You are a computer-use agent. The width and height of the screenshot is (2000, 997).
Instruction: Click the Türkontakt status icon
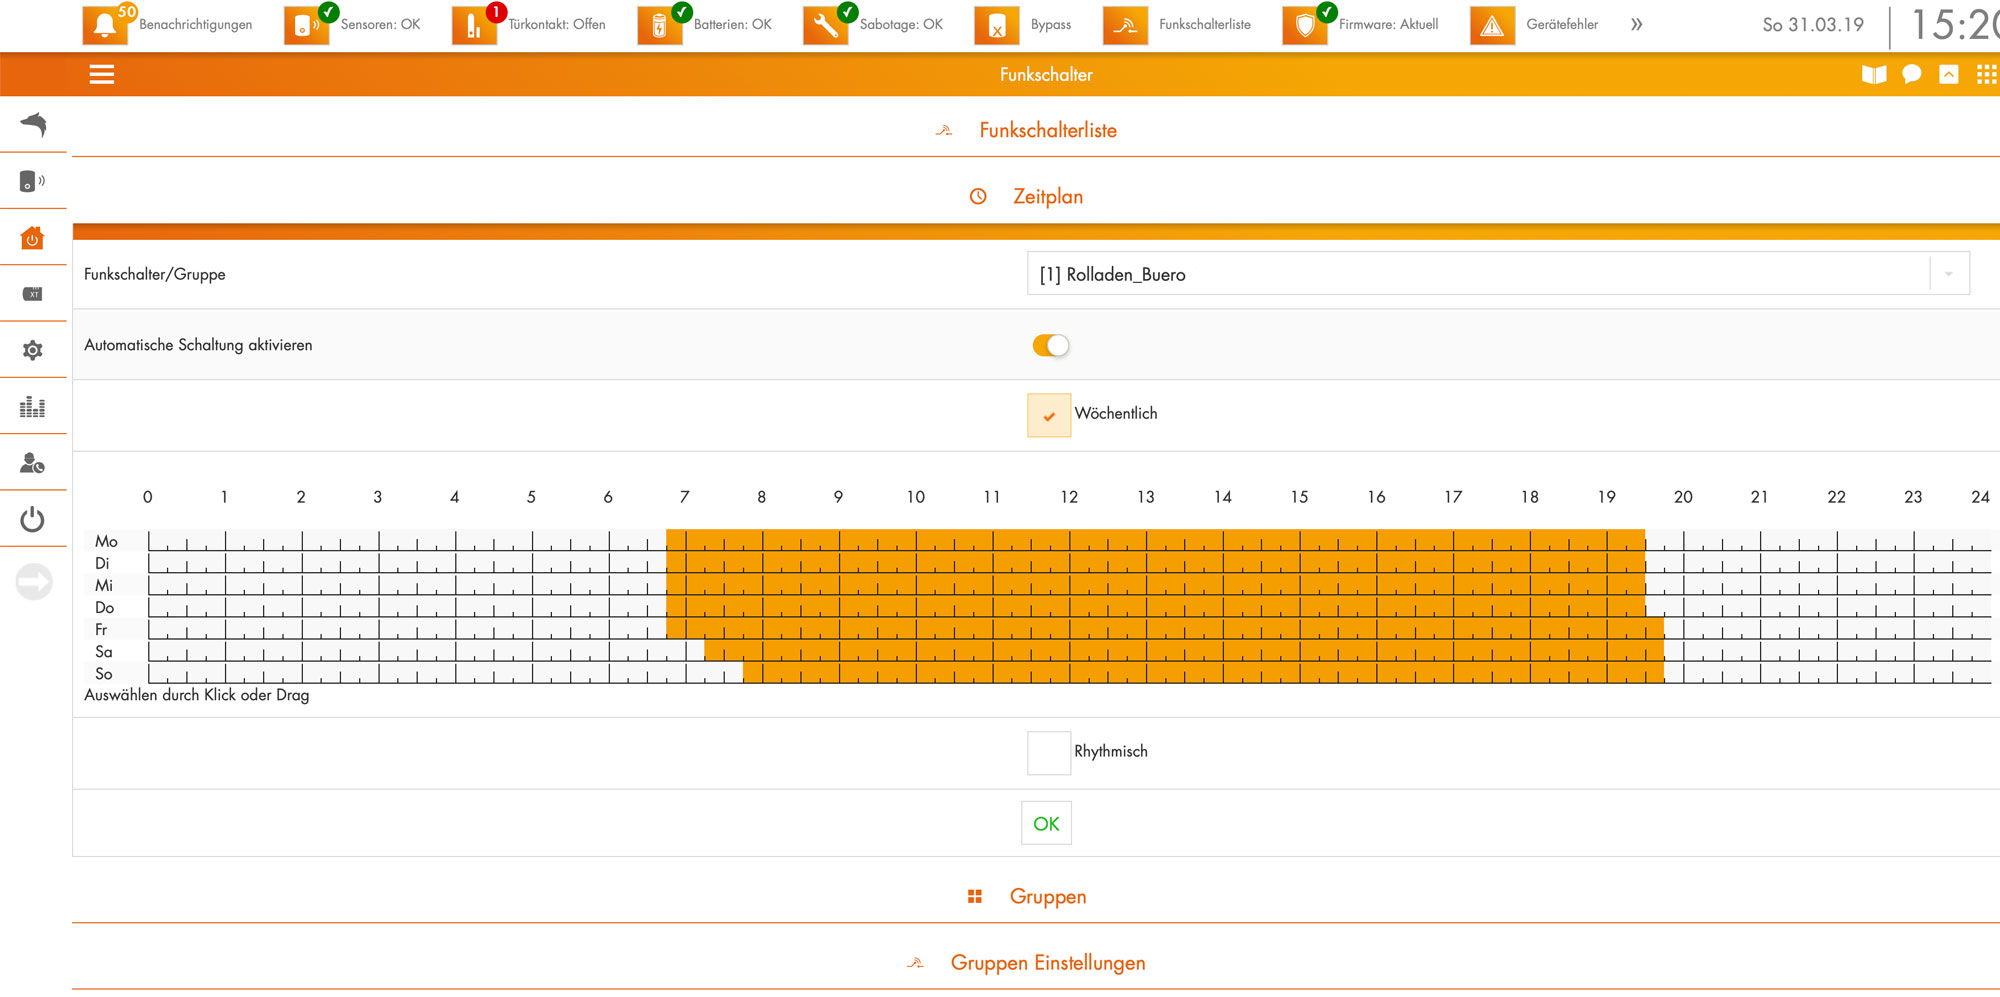point(473,25)
